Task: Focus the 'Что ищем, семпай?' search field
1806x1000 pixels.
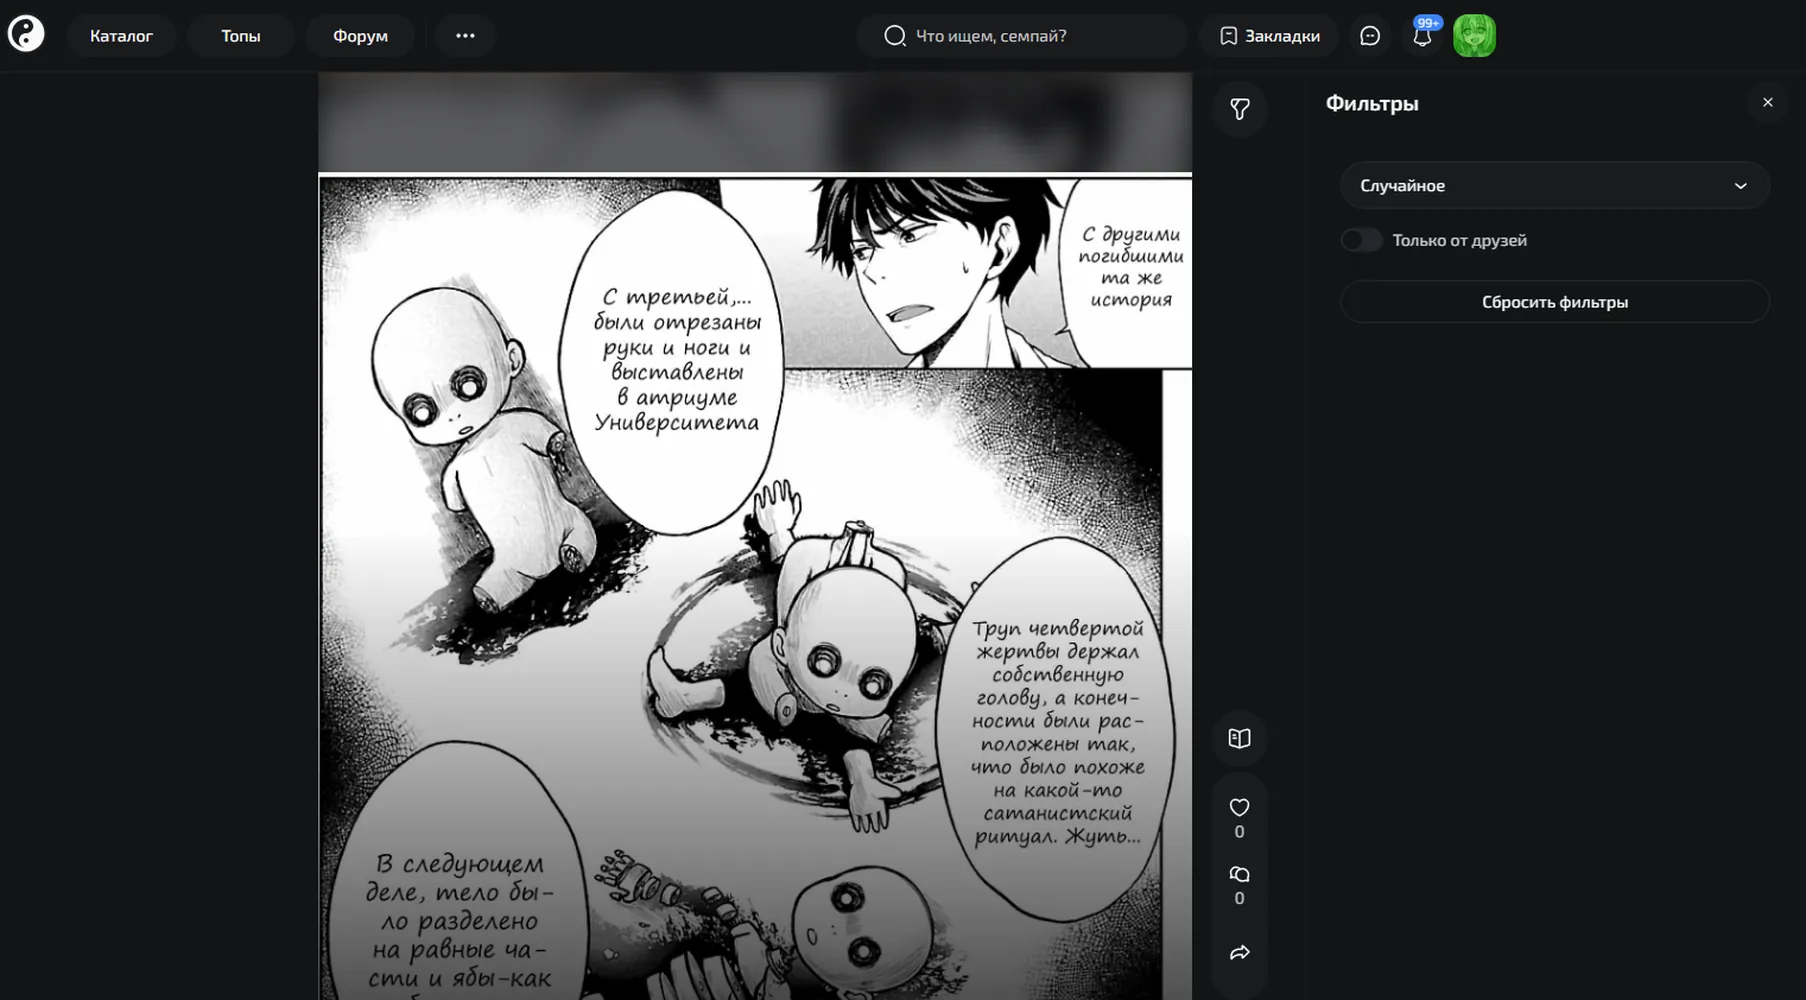Action: pos(1022,36)
